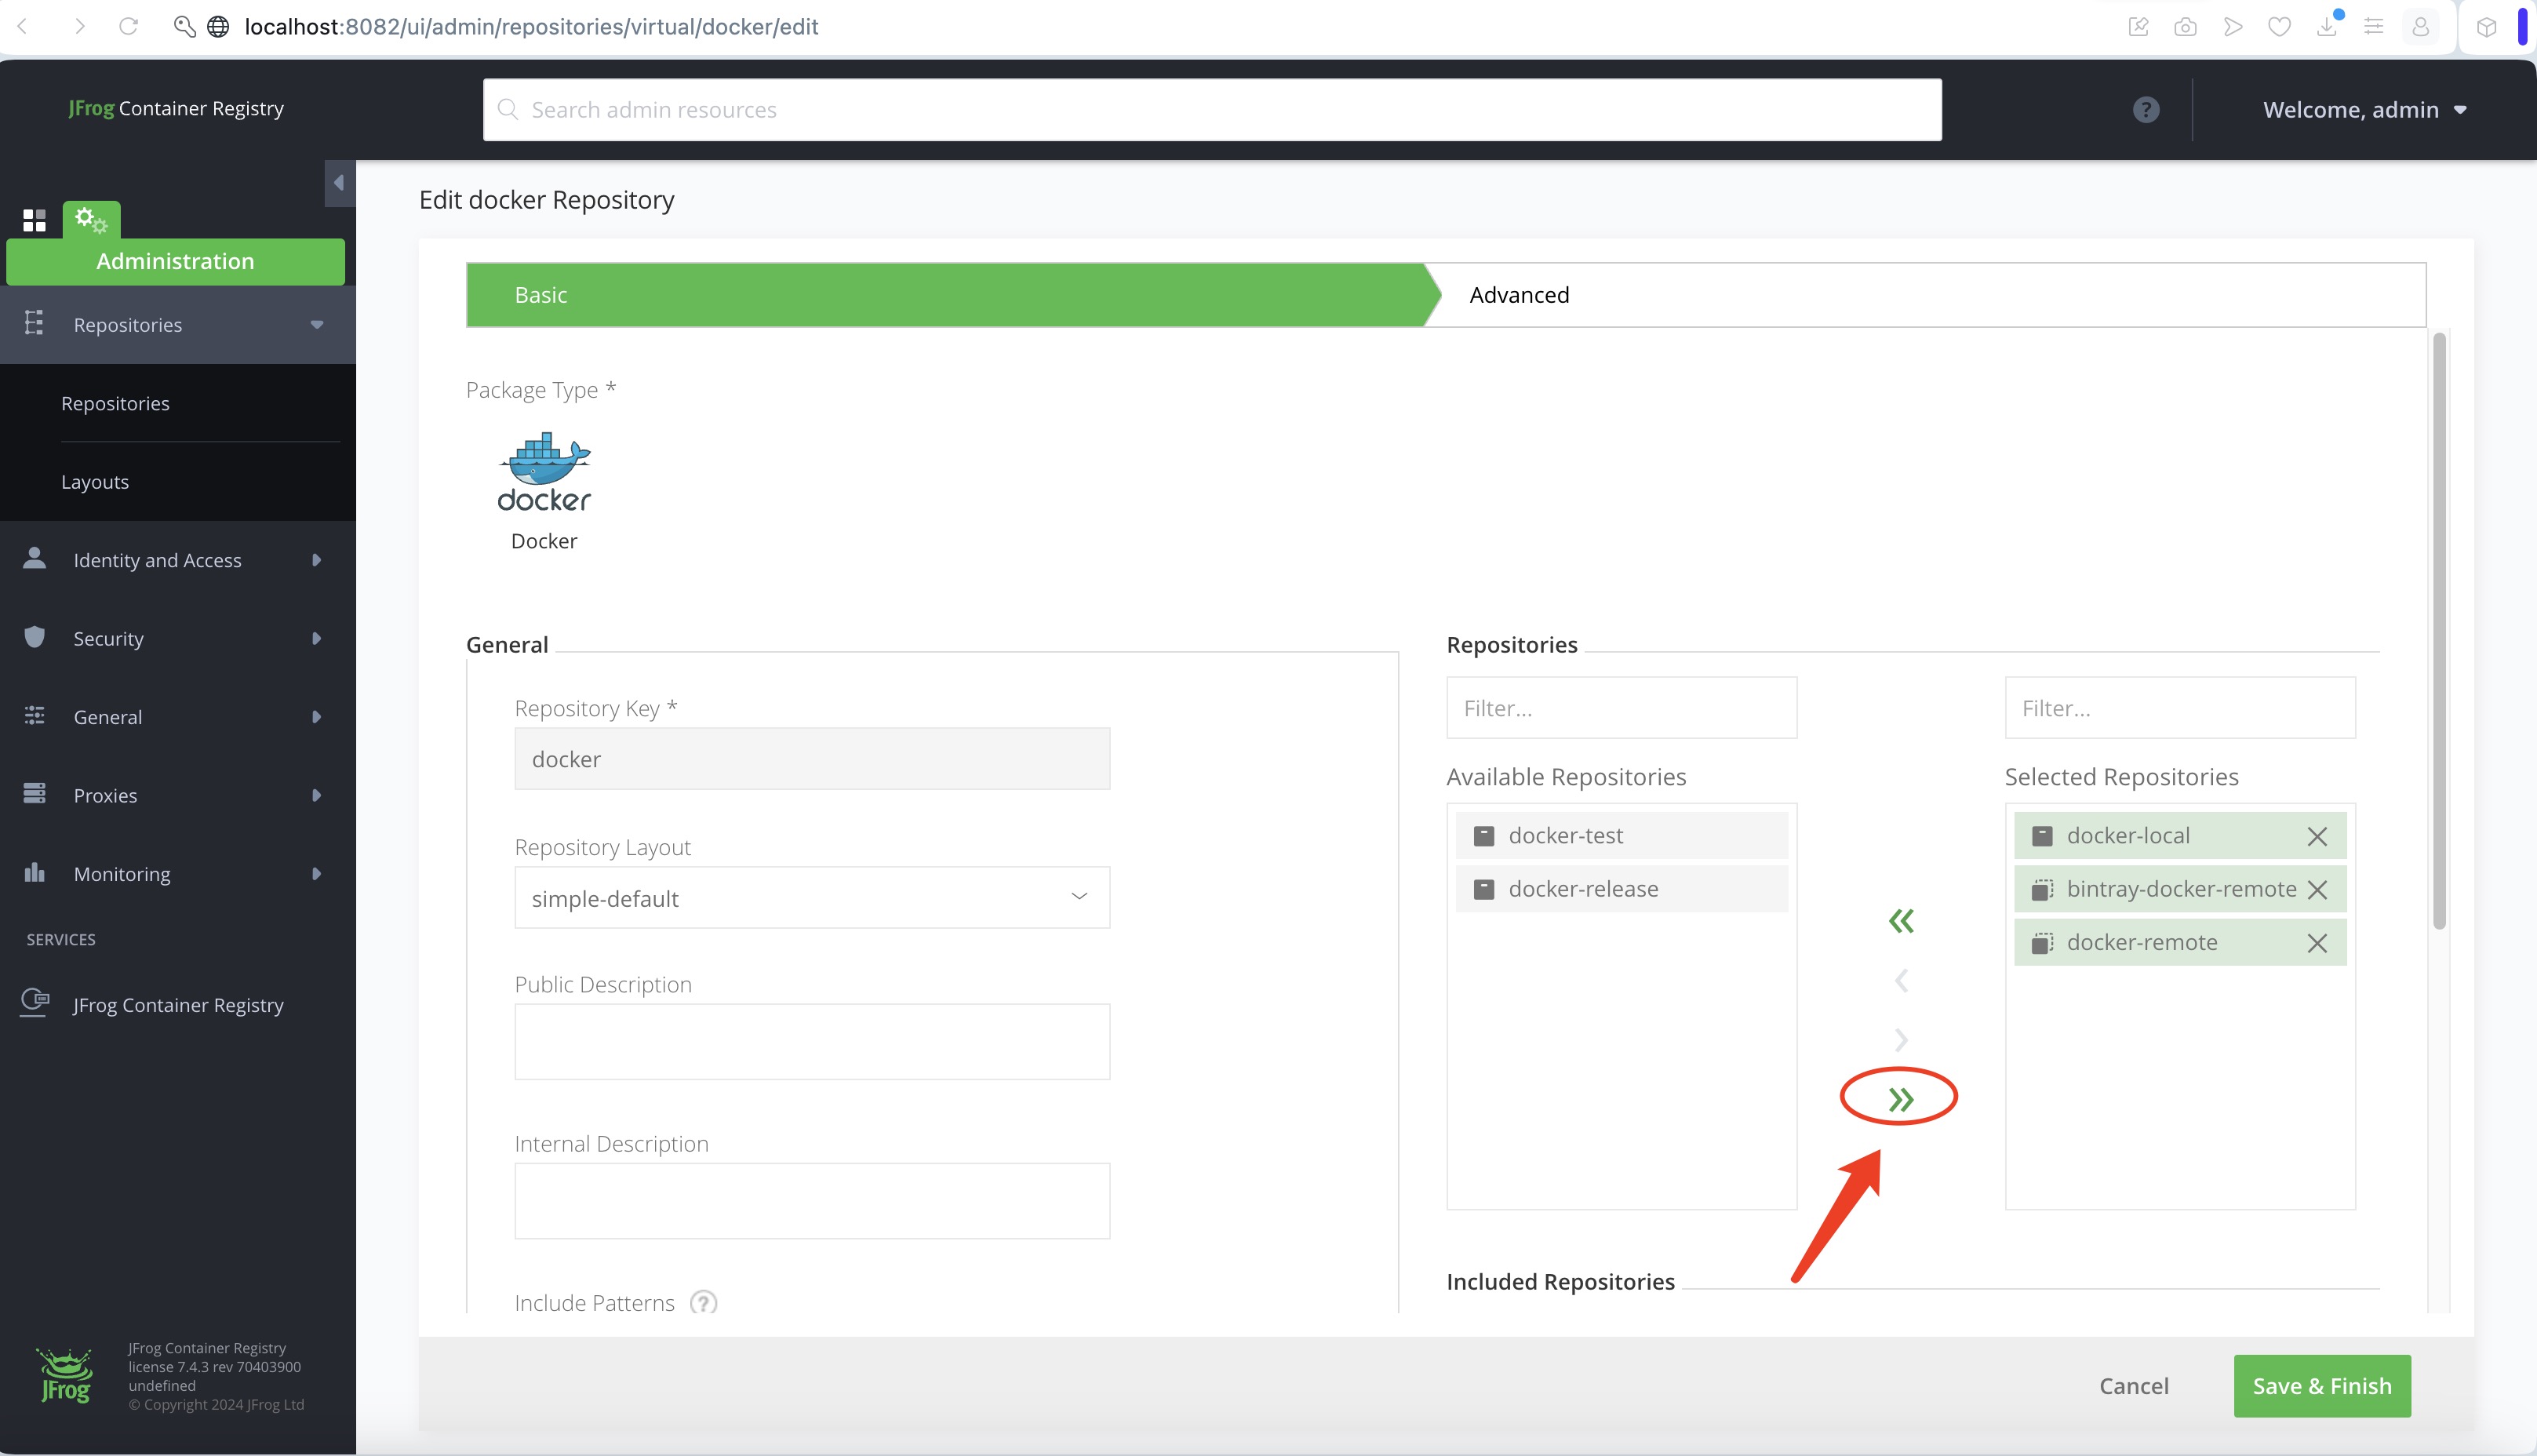Screen dimensions: 2537x1456
Task: Click the JFrog logo in footer
Action: (65, 1376)
